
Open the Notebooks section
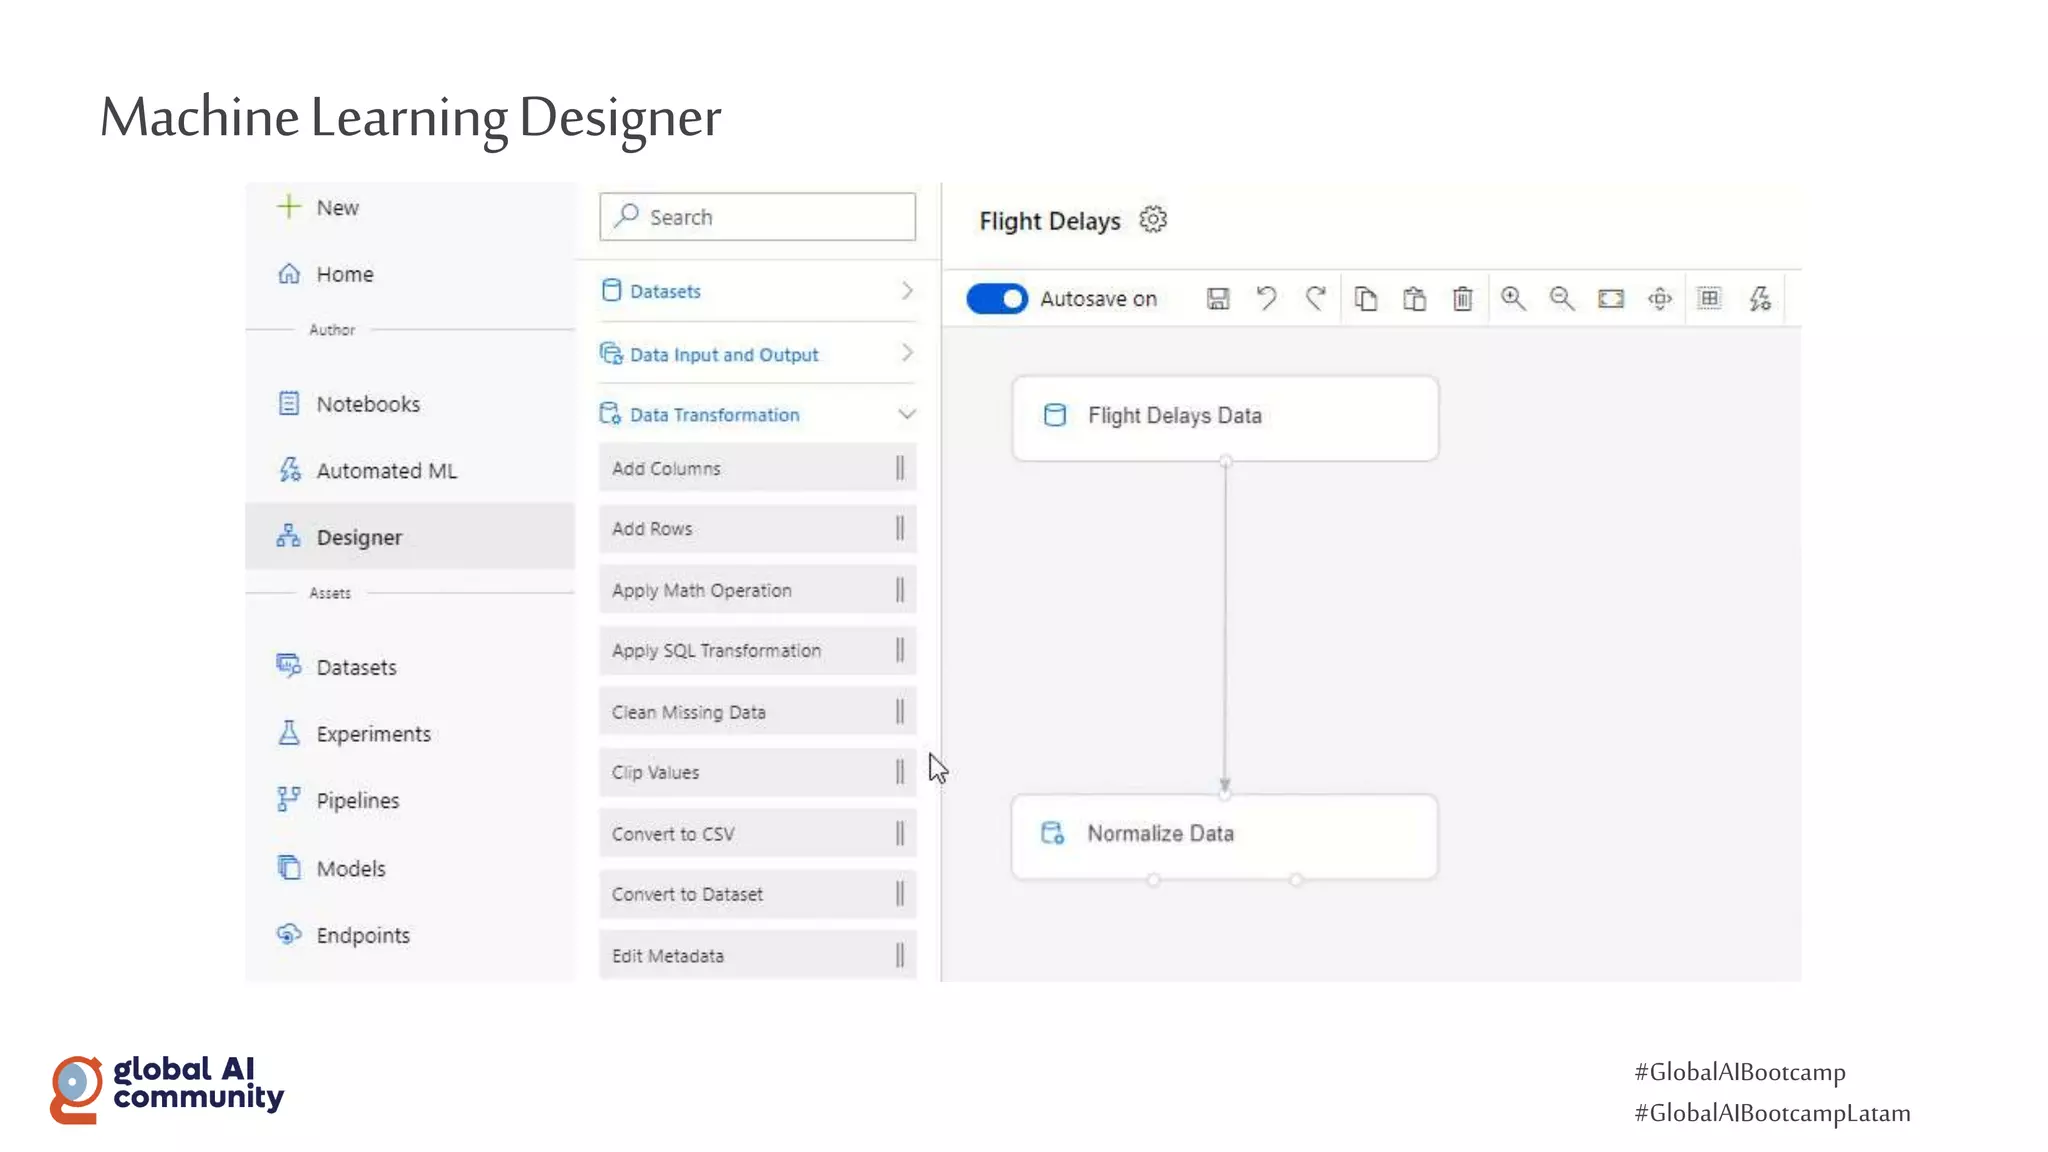pyautogui.click(x=367, y=404)
